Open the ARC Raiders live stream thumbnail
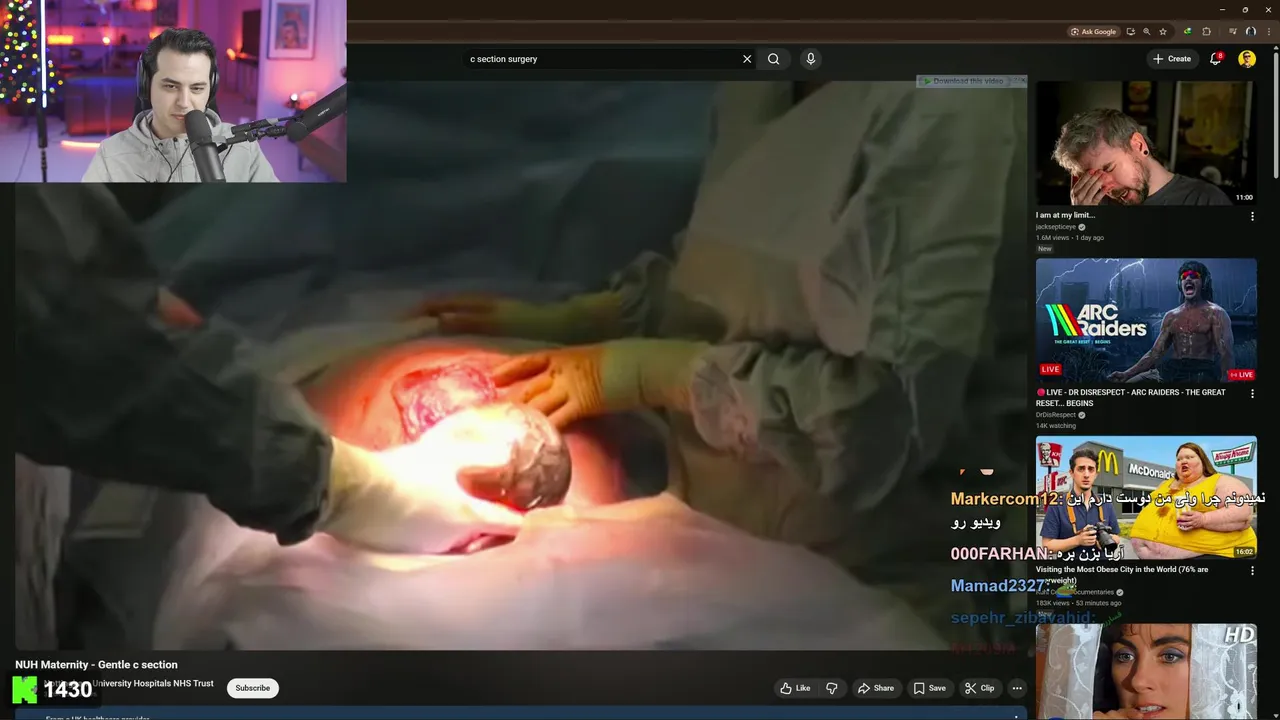The height and width of the screenshot is (720, 1280). [x=1146, y=320]
